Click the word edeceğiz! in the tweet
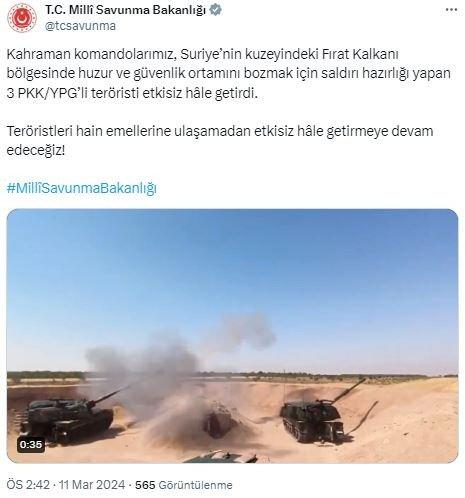Image resolution: width=465 pixels, height=498 pixels. (36, 151)
